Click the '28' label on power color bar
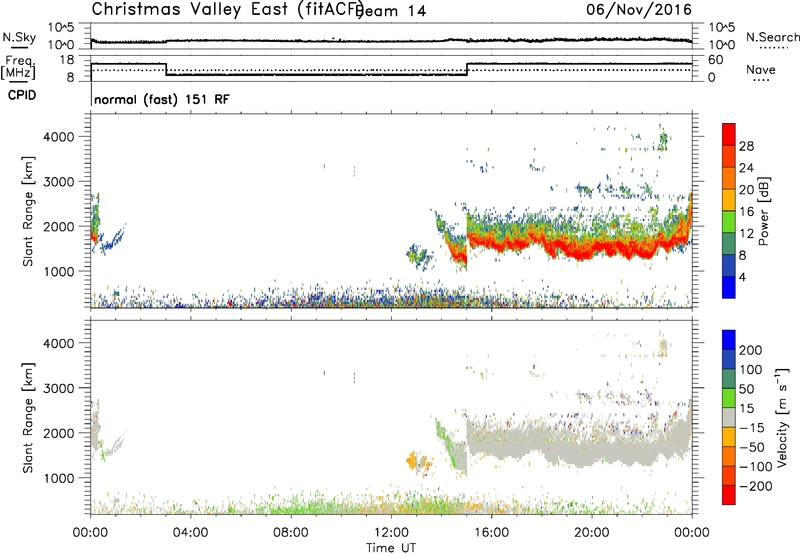 (x=746, y=146)
